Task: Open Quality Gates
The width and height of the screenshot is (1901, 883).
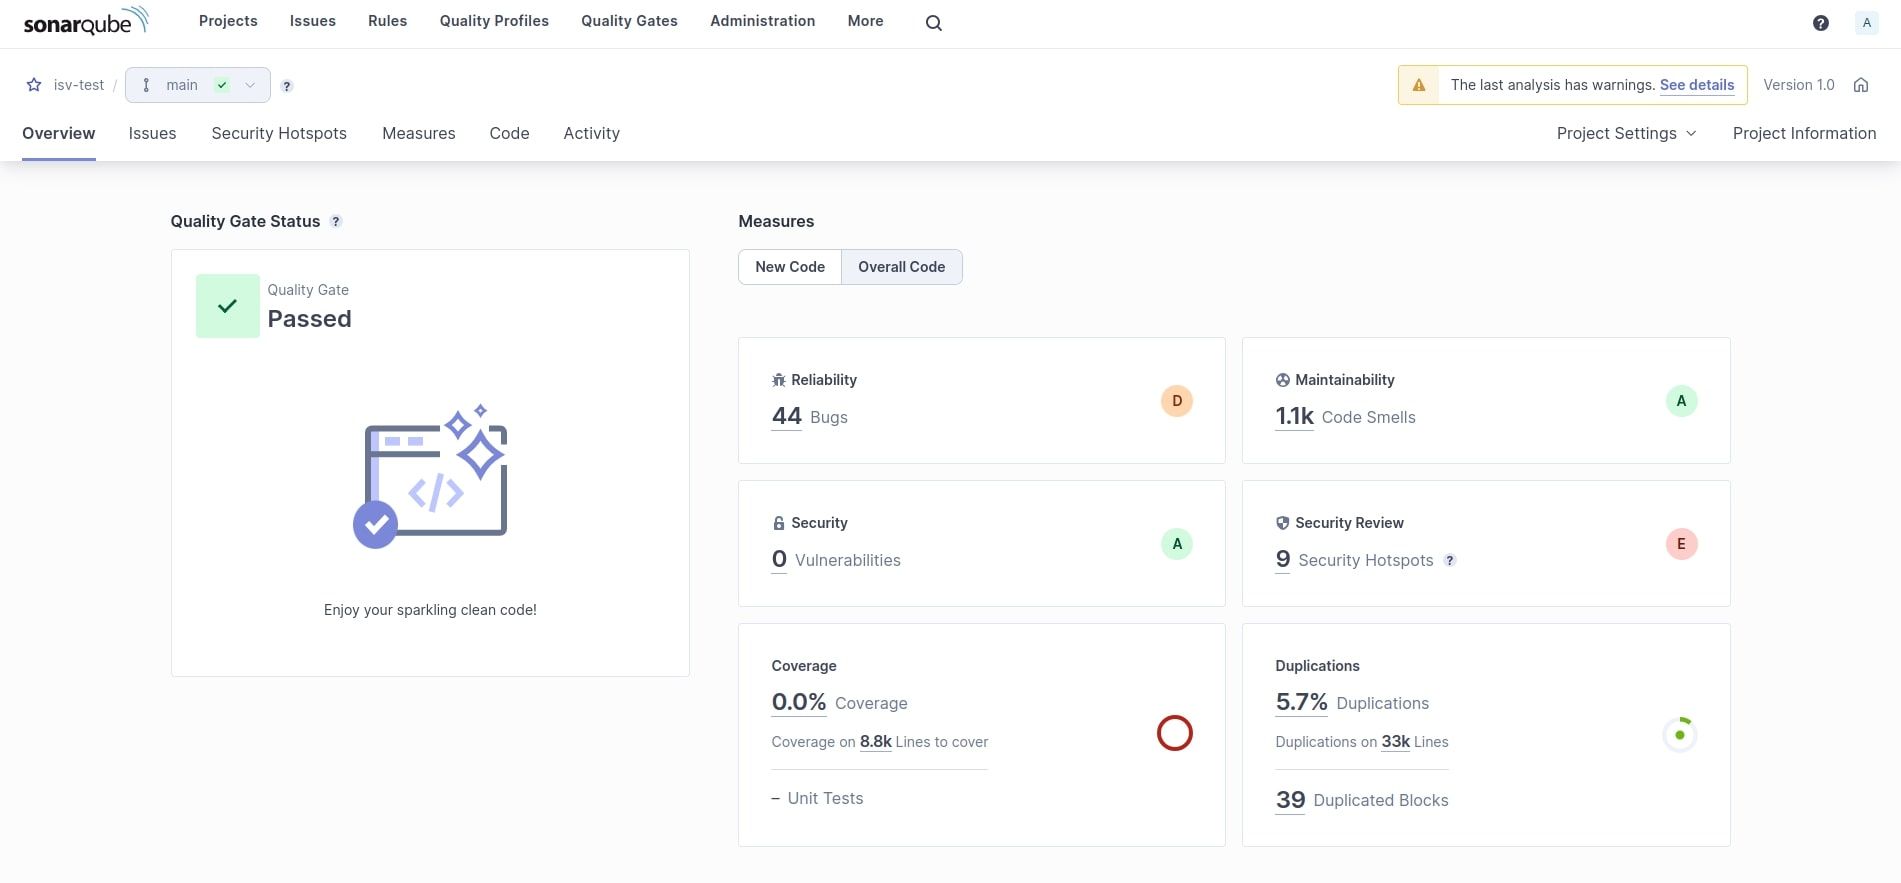Action: point(629,21)
